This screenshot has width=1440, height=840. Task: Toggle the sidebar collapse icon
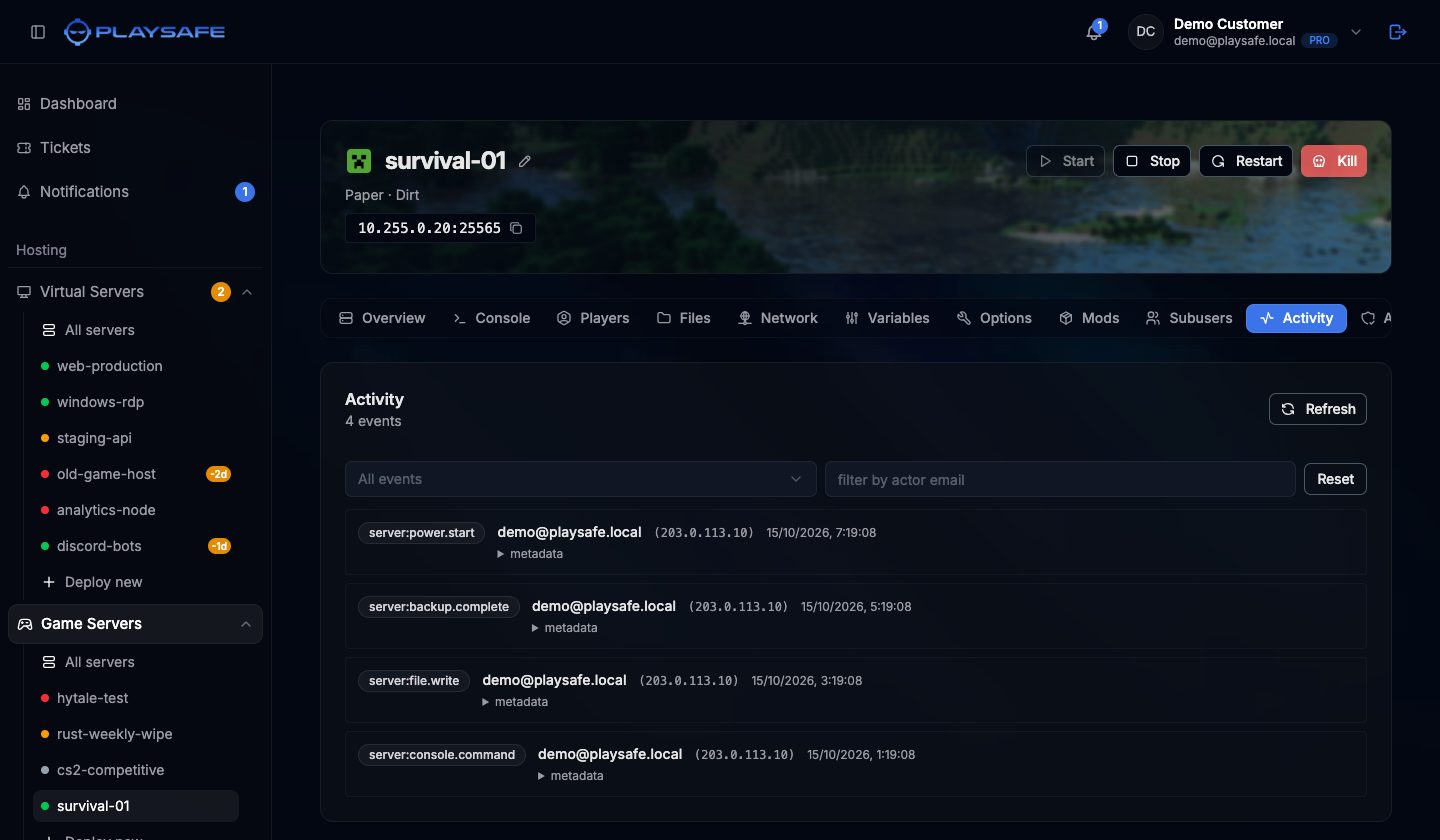tap(38, 32)
